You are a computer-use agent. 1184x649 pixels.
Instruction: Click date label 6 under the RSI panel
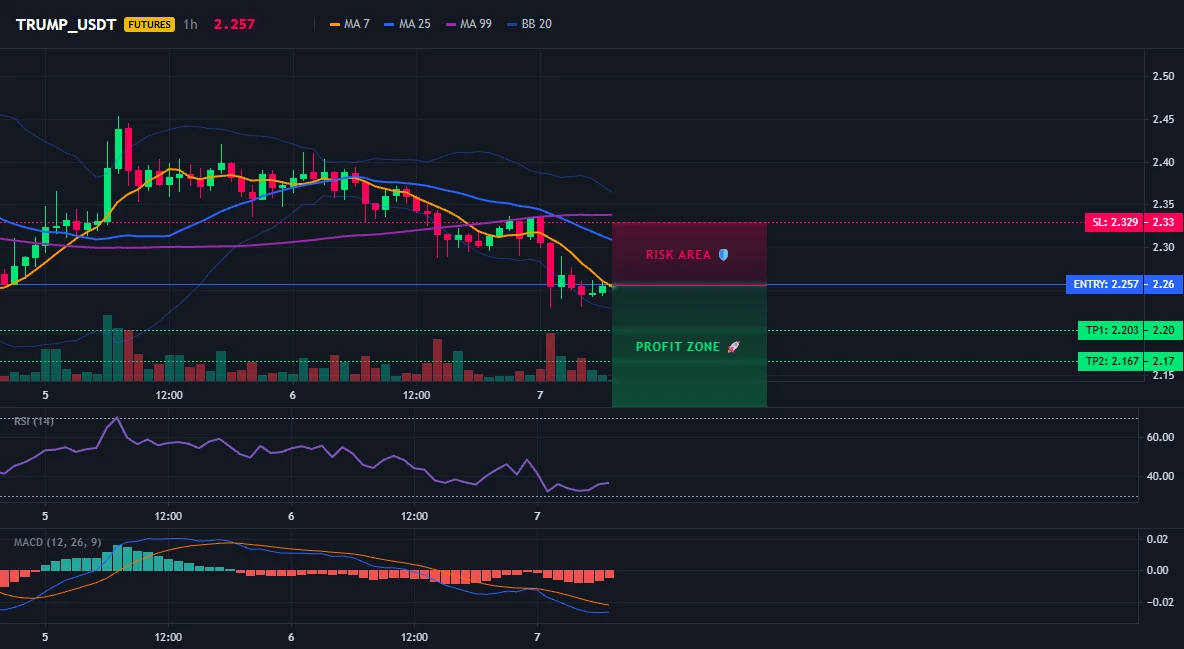pos(291,516)
